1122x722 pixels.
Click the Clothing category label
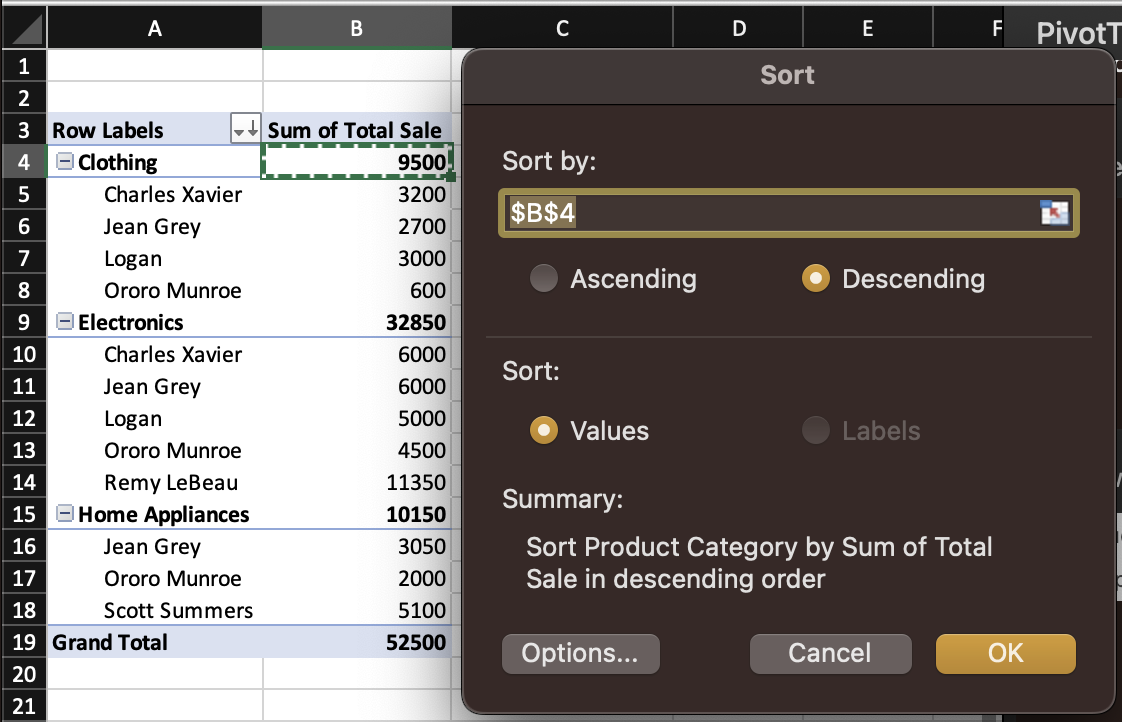(x=117, y=162)
